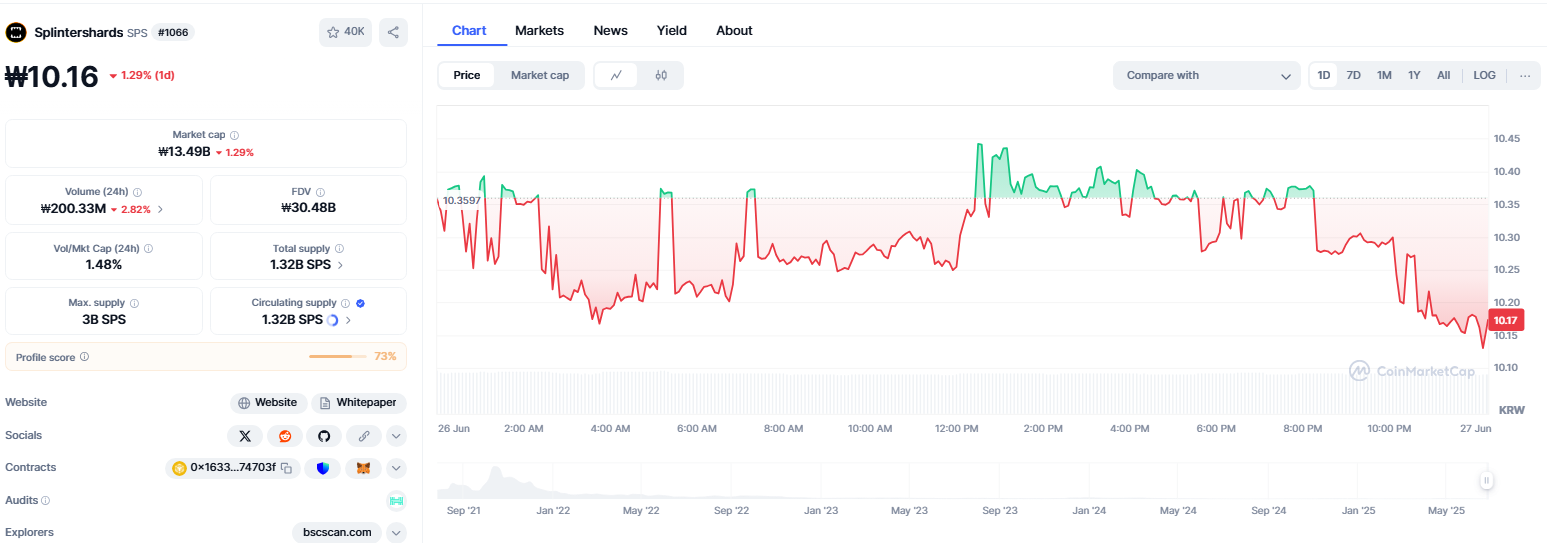Open the Whitepaper link
Screen dimensions: 1547x543
point(359,403)
